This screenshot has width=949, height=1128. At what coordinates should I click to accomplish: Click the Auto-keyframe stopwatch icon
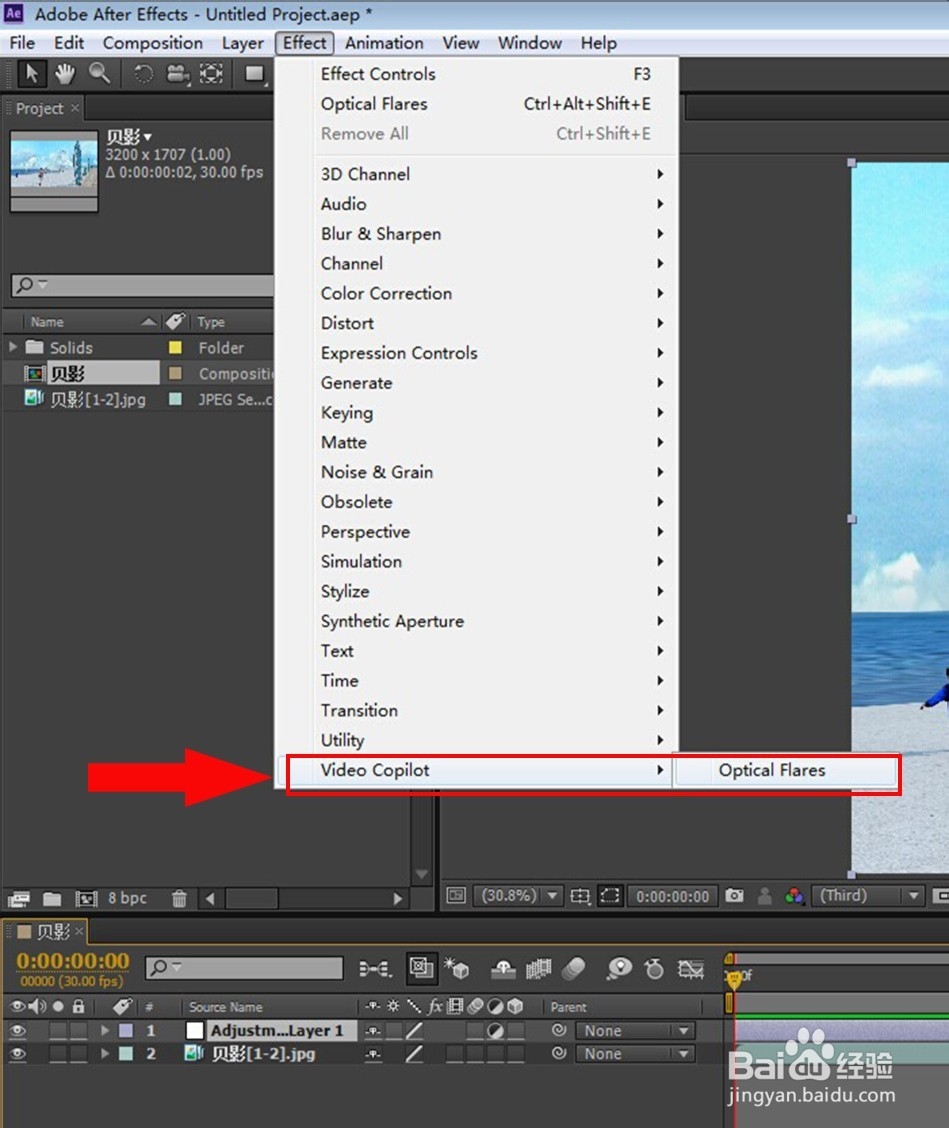(x=654, y=969)
